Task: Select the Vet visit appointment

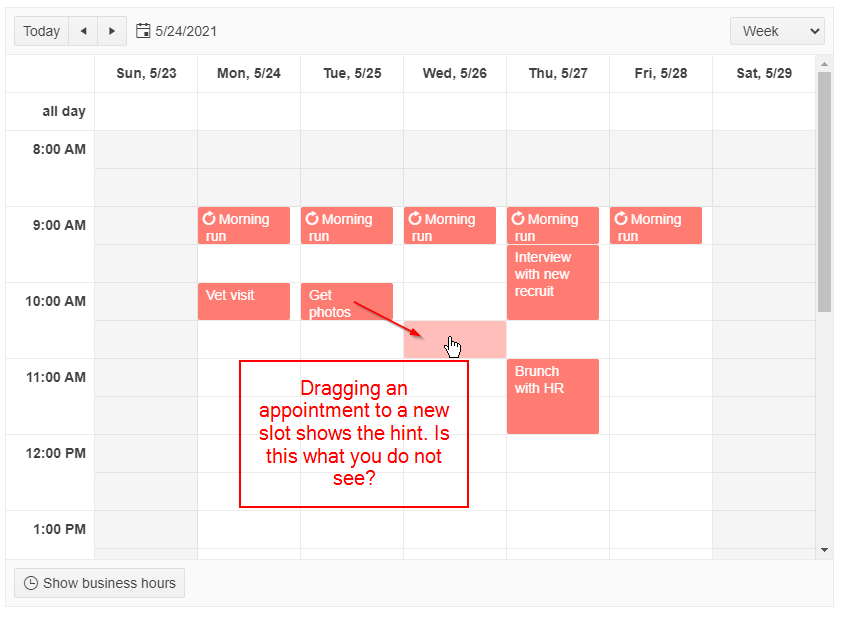Action: coord(243,301)
